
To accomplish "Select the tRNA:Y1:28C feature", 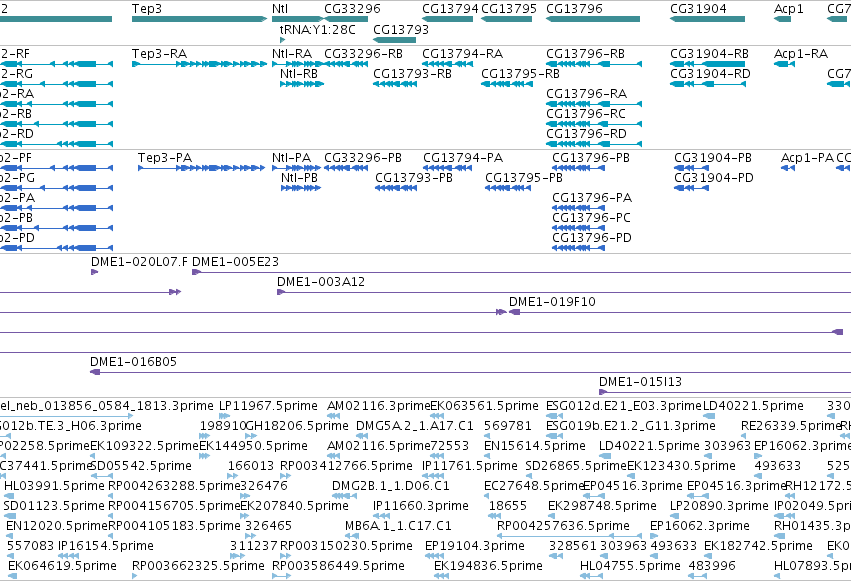I will (x=282, y=40).
